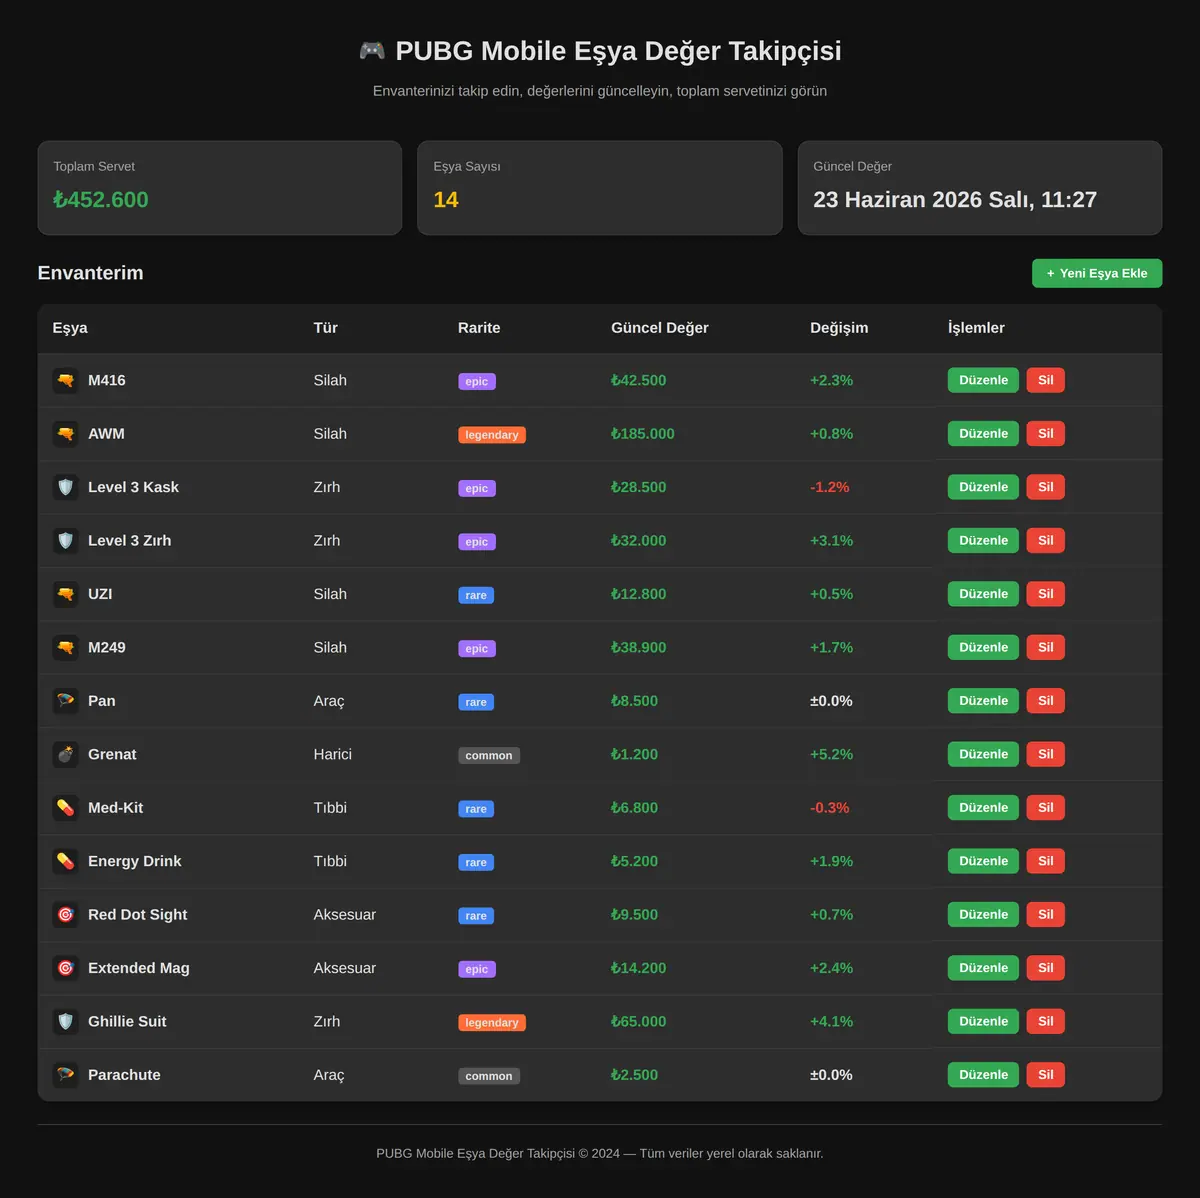Click the Güncel Değer column header
The height and width of the screenshot is (1198, 1200).
(x=660, y=328)
